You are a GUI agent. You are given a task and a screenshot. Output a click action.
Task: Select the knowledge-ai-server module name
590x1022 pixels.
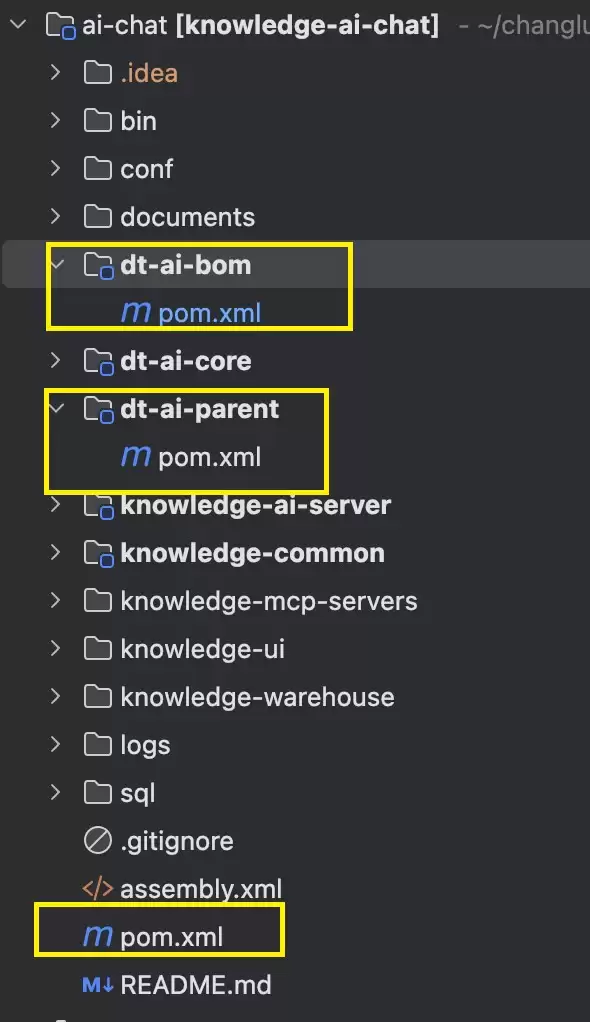click(x=256, y=504)
